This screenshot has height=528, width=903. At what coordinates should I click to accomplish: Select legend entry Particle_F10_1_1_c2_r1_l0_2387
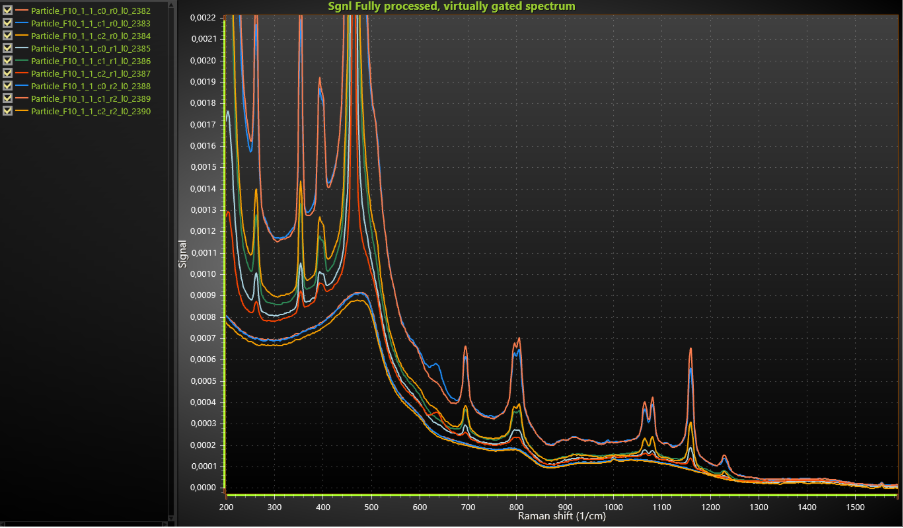point(90,74)
